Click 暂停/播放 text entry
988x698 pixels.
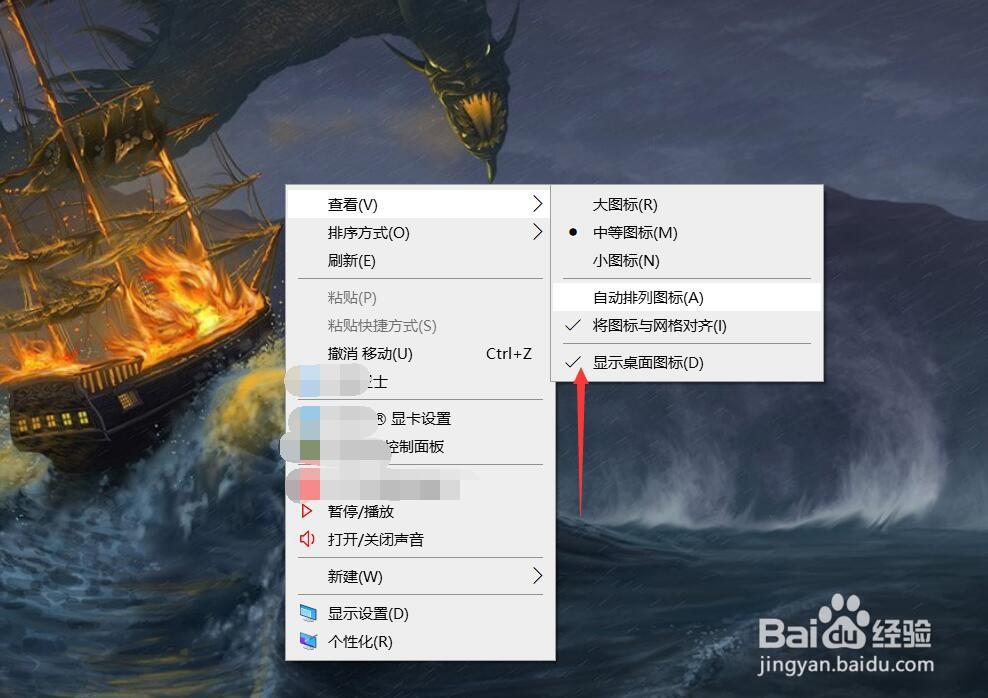point(360,512)
